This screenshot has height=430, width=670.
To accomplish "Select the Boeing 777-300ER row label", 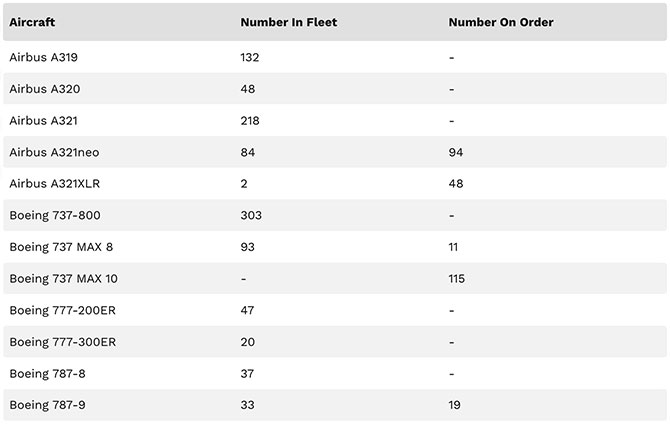I will point(62,342).
